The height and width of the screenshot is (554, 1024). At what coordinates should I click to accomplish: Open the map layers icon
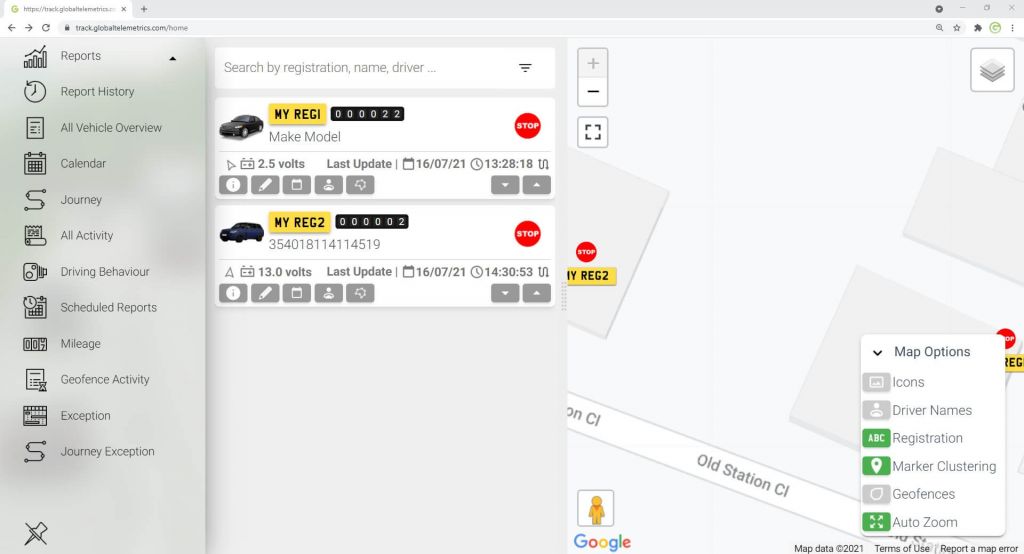pos(992,71)
